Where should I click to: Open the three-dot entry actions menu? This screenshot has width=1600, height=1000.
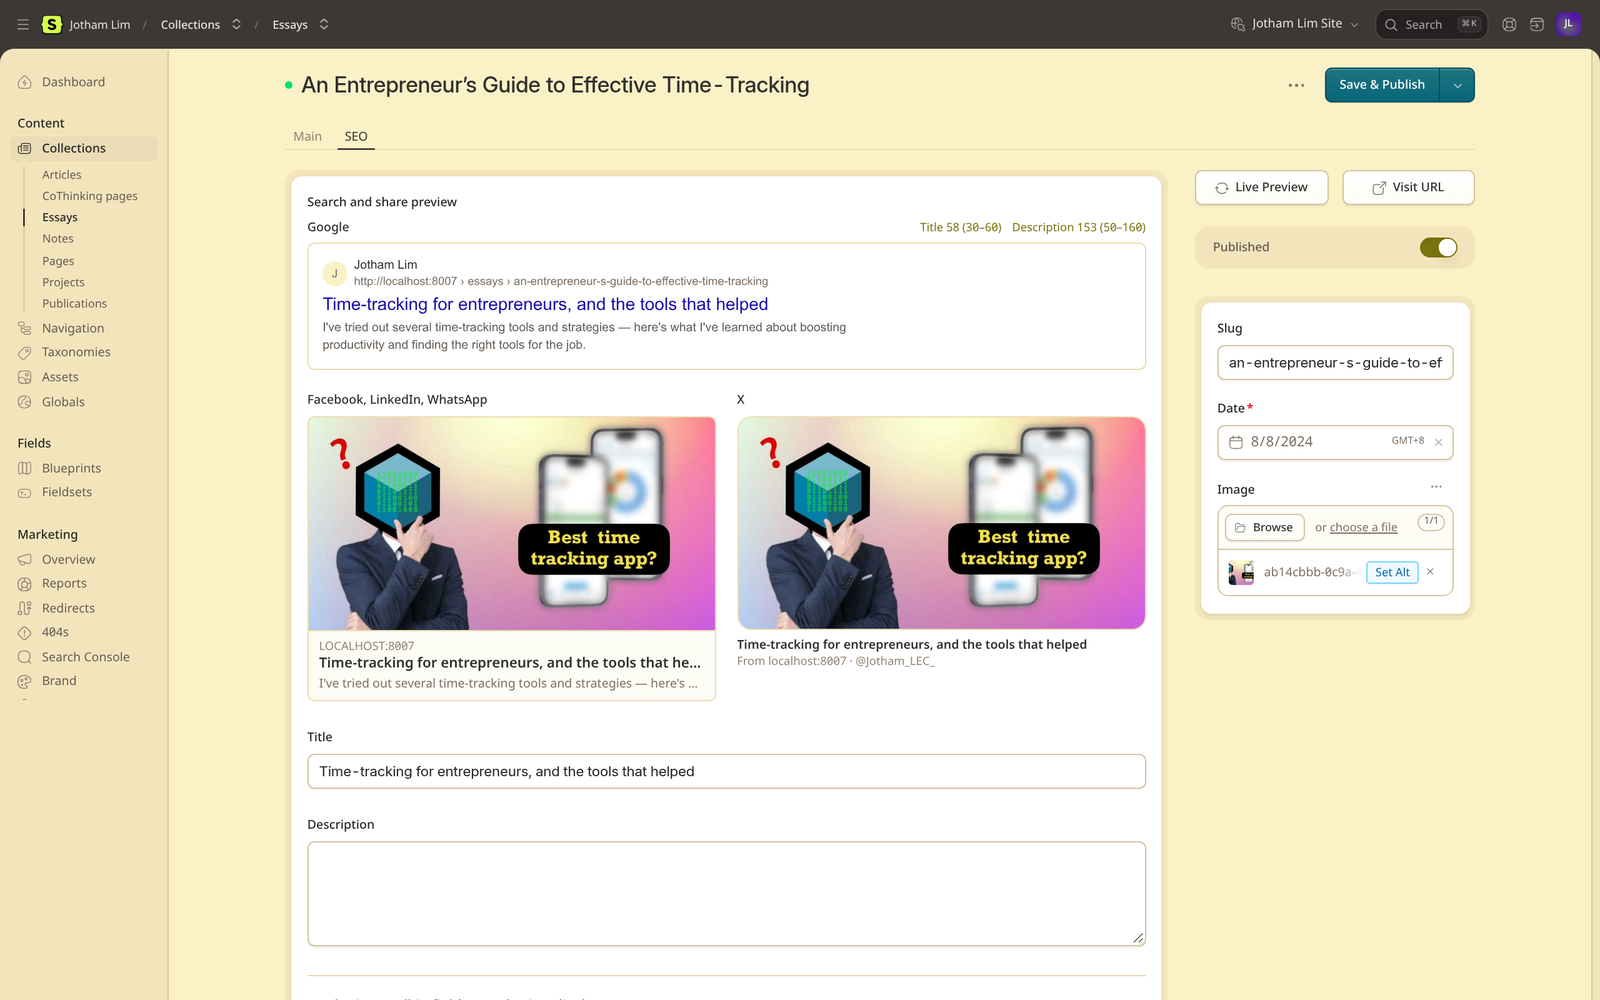[1296, 85]
